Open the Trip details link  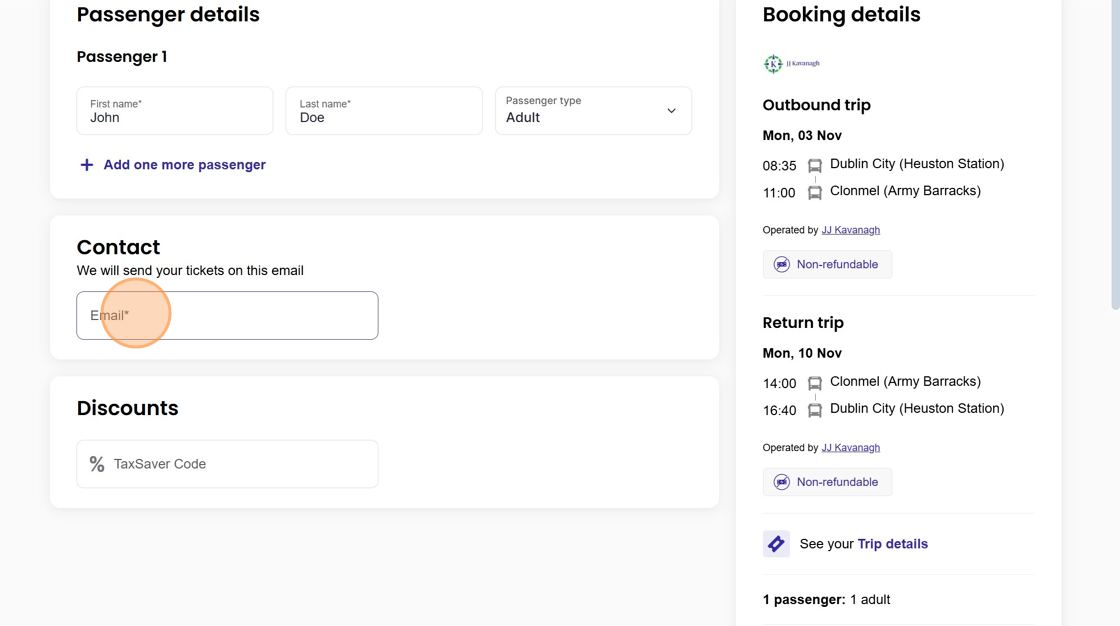pyautogui.click(x=892, y=544)
